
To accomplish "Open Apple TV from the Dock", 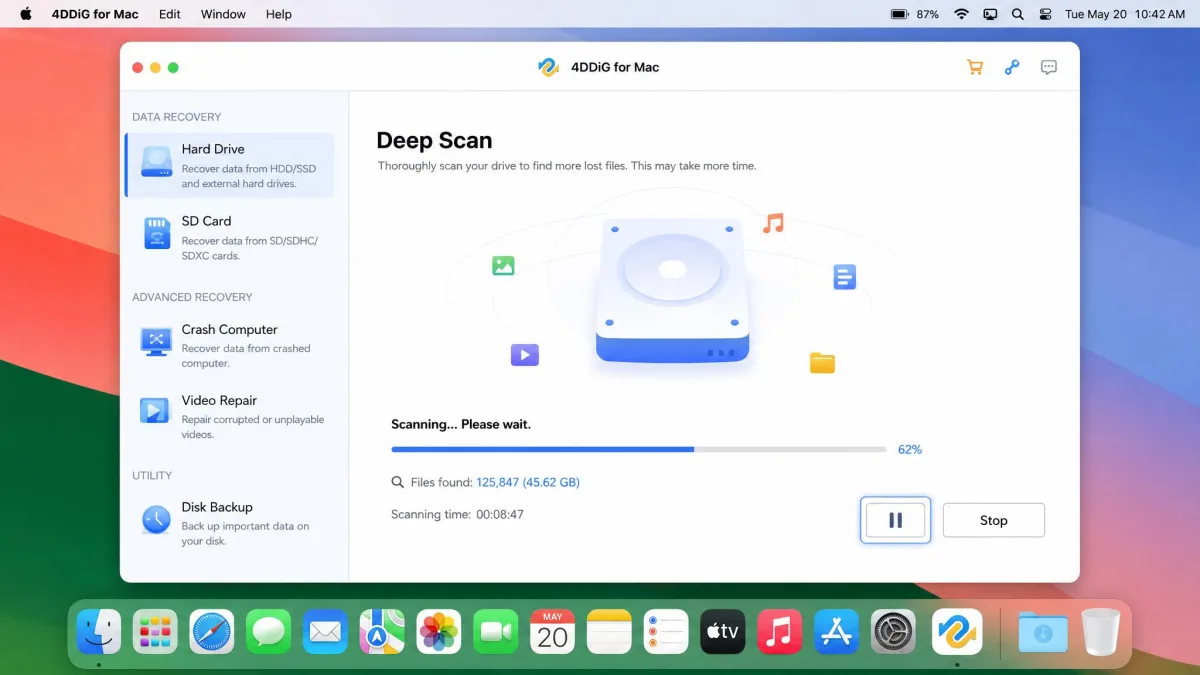I will tap(723, 632).
